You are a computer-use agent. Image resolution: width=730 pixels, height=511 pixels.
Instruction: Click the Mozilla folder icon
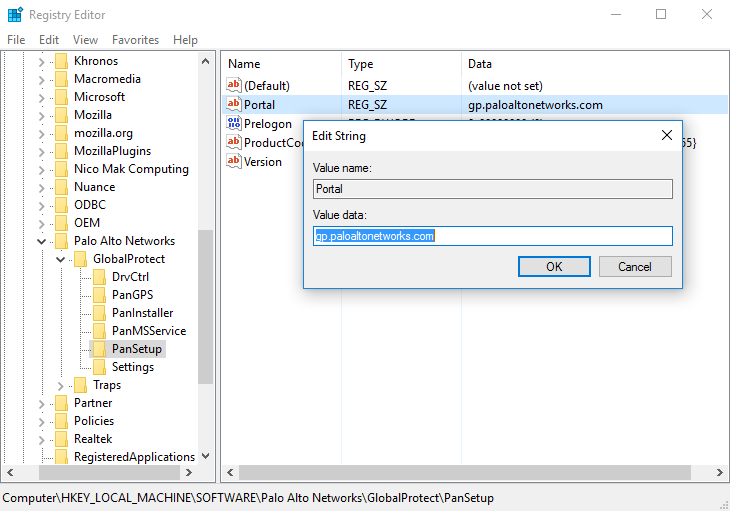tap(61, 115)
